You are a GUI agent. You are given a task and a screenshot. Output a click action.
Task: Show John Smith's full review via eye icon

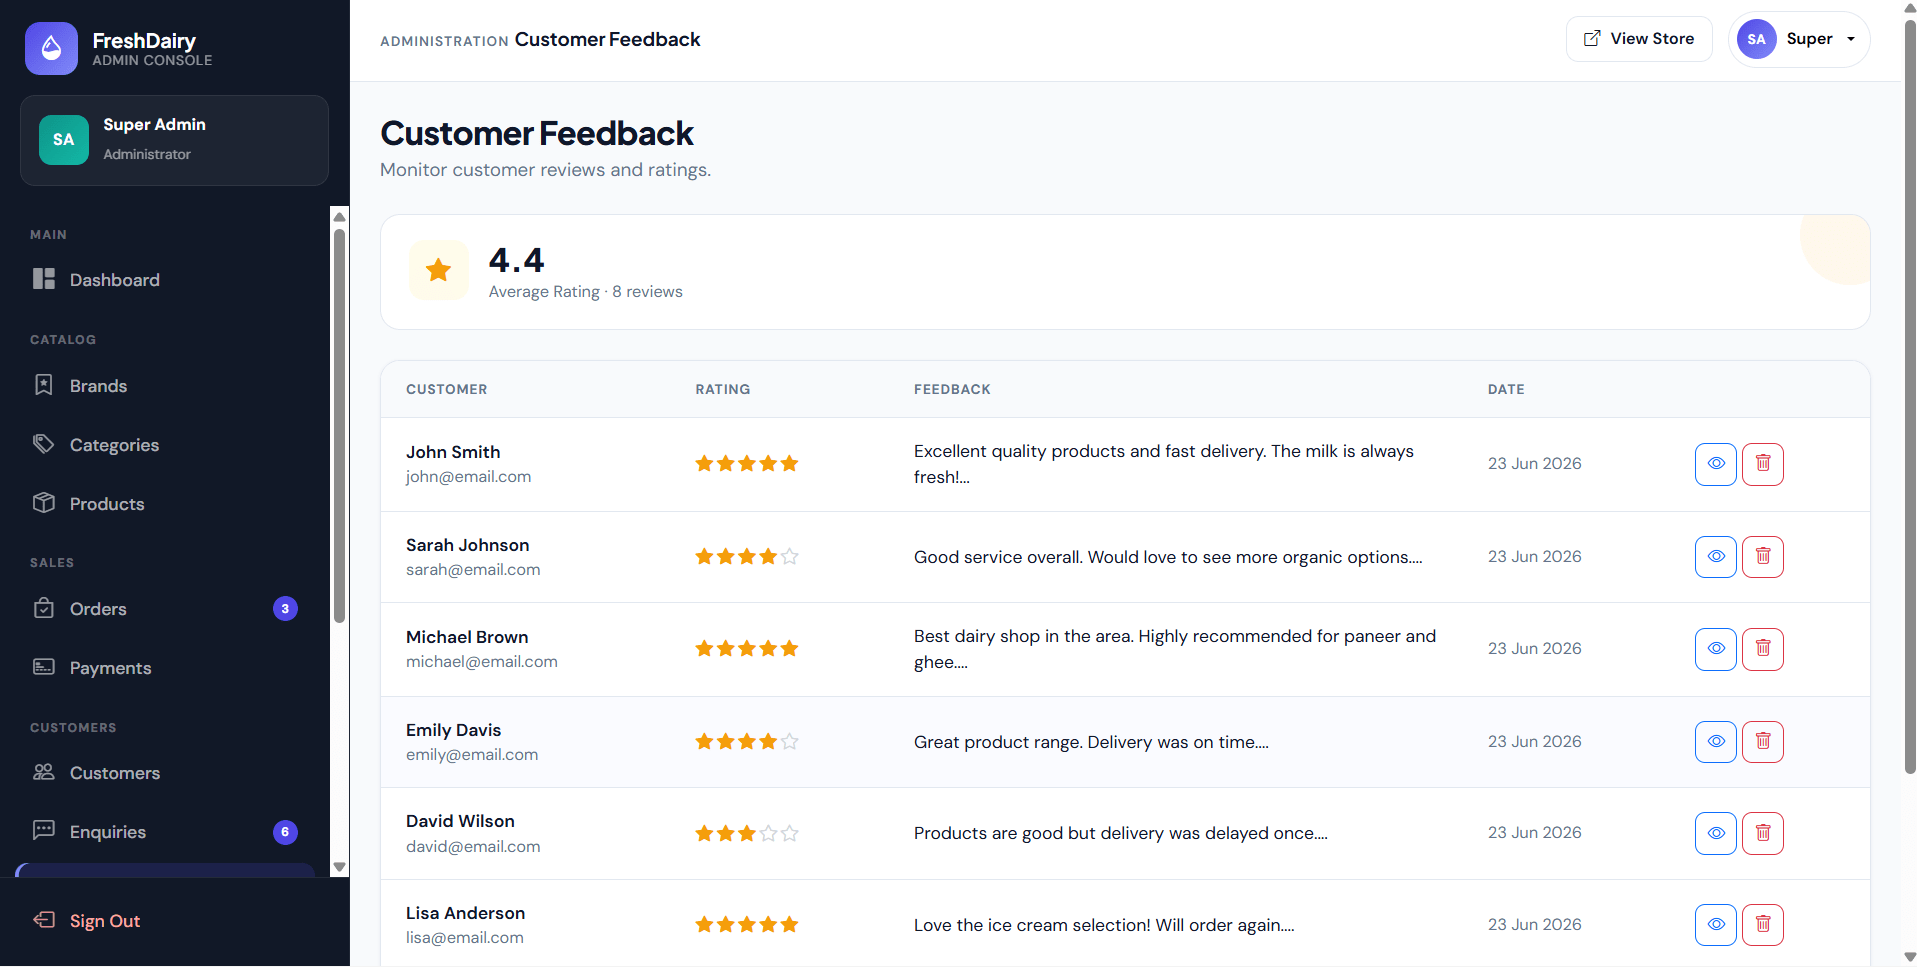(1715, 464)
